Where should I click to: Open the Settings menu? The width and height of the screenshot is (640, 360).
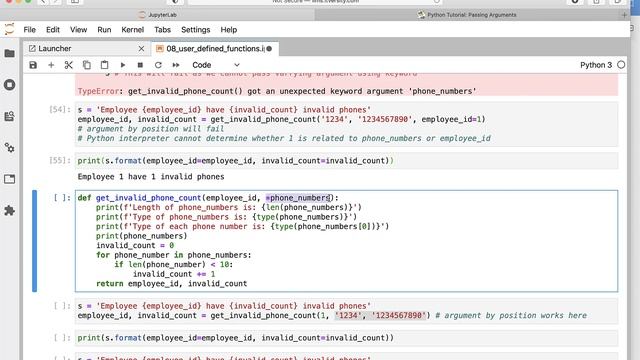coord(196,30)
